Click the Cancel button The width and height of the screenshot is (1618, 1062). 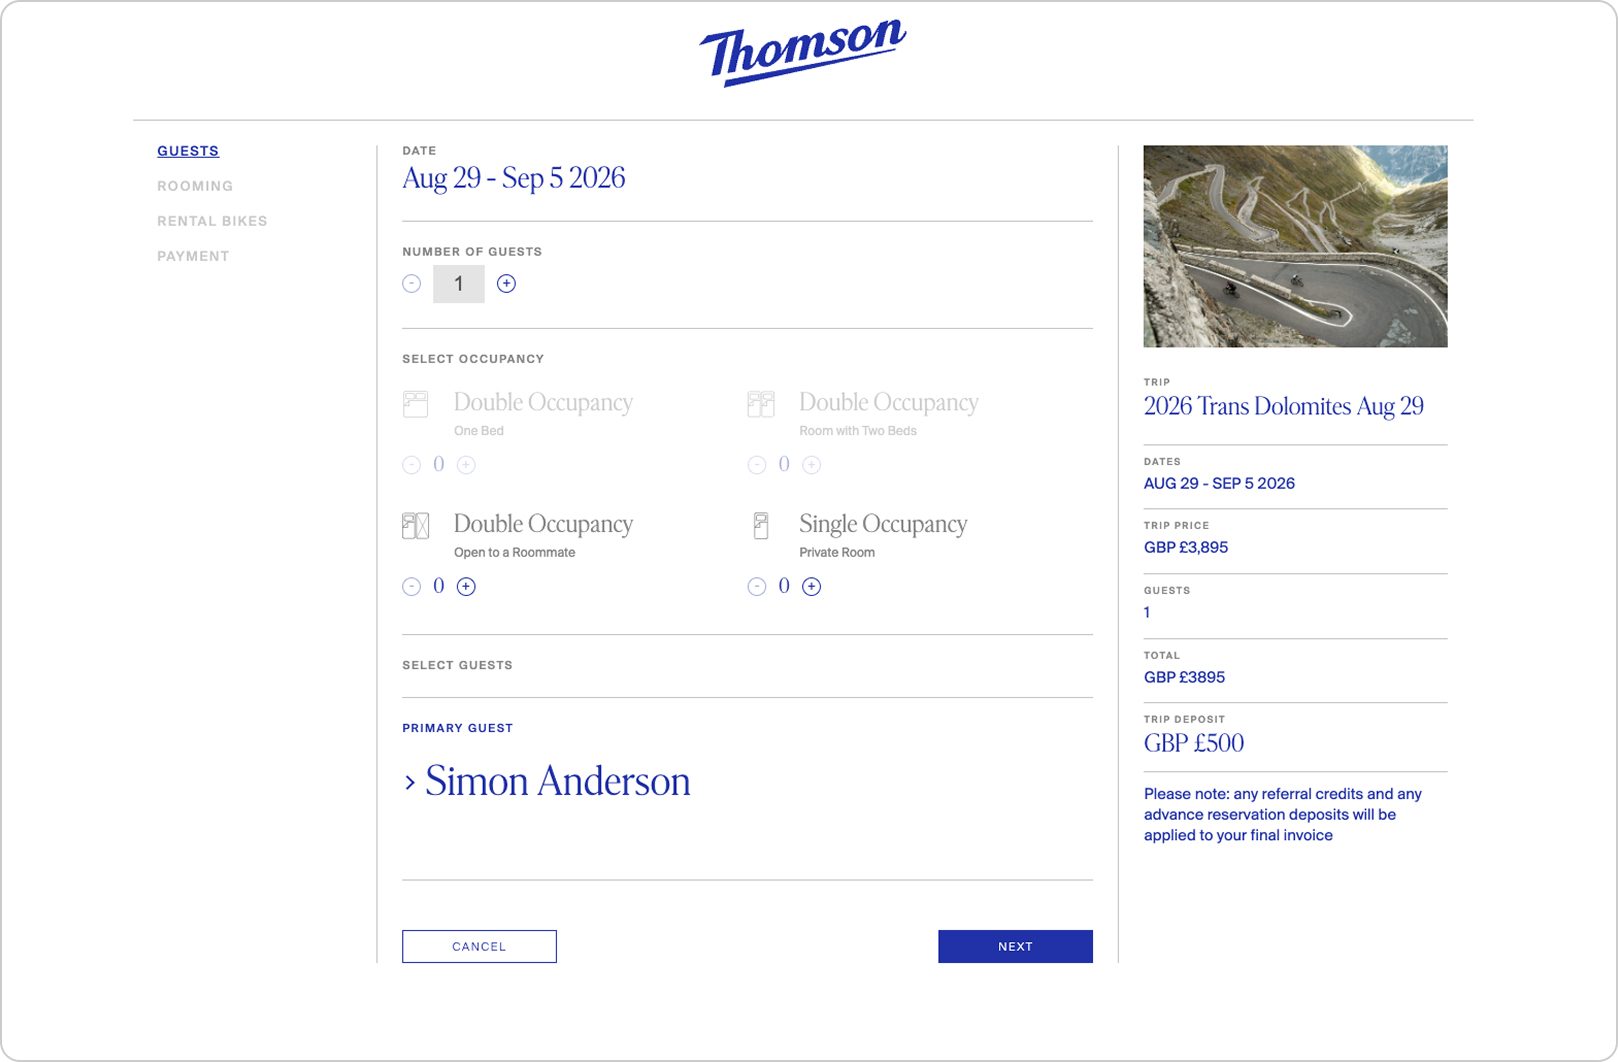pos(479,947)
